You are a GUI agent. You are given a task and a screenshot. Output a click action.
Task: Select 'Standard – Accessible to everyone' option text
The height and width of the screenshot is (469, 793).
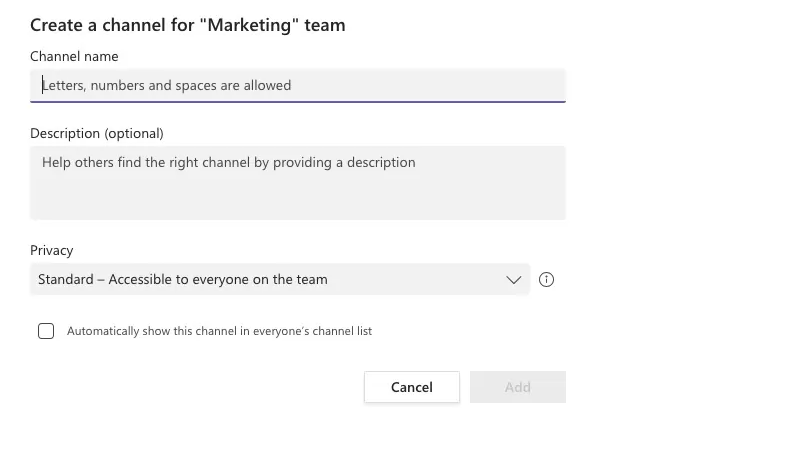coord(183,280)
